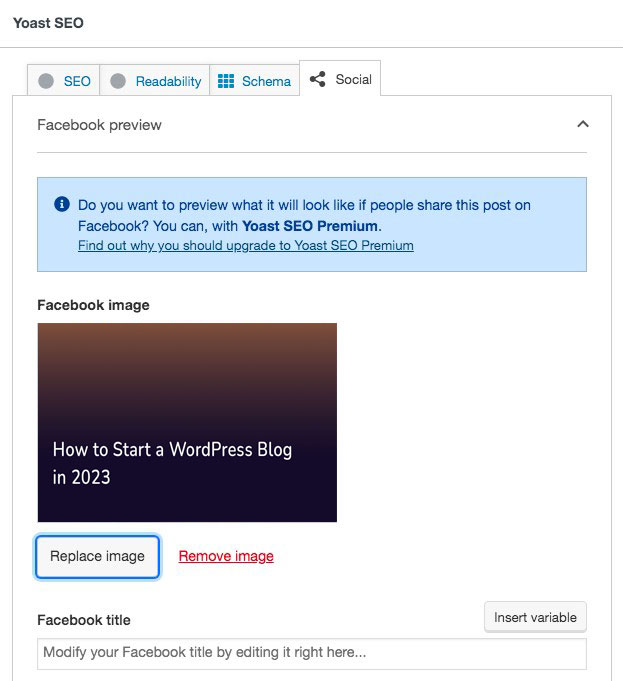Screen dimensions: 623x681
Task: Open the Readability tab
Action: [x=168, y=81]
